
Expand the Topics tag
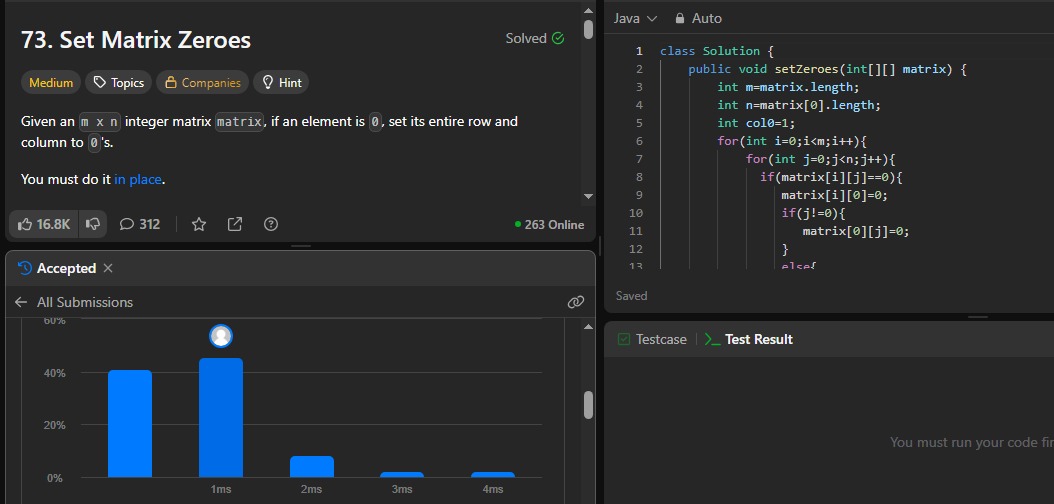(118, 83)
